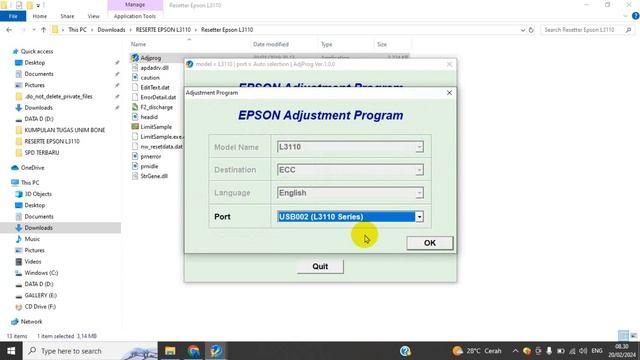
Task: Click the taskbar search box
Action: click(x=91, y=351)
